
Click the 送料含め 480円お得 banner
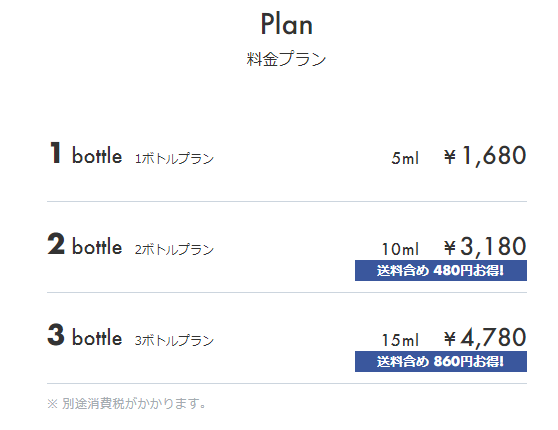point(441,271)
